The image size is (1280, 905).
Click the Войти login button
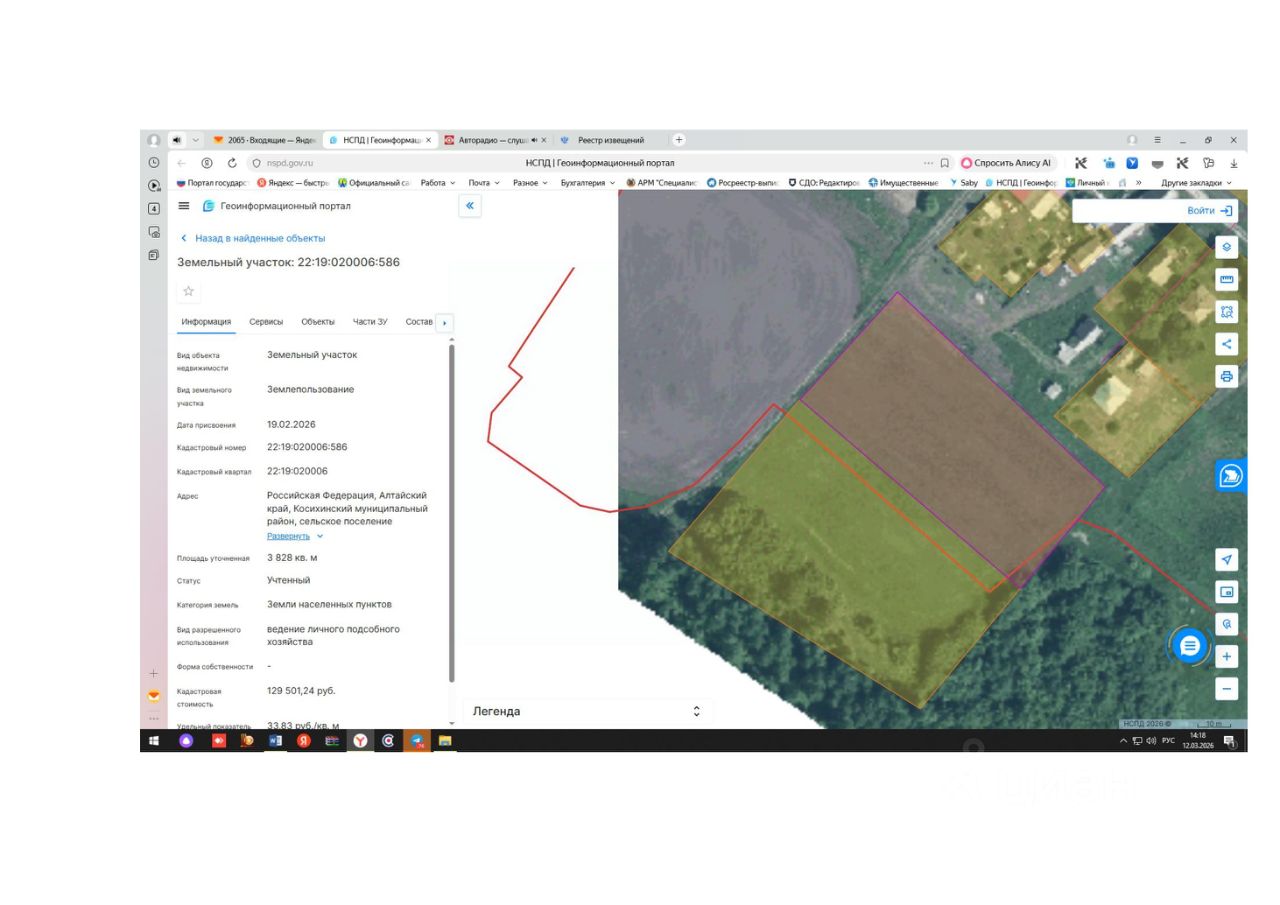coord(1210,211)
